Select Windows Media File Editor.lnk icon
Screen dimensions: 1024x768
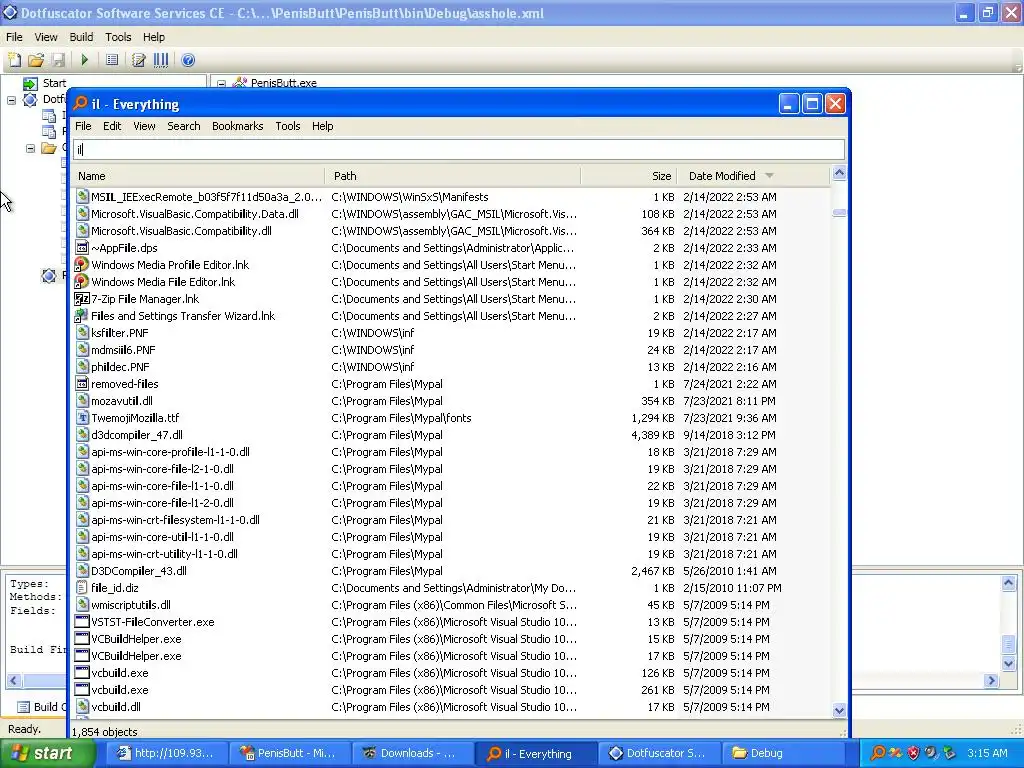[82, 282]
